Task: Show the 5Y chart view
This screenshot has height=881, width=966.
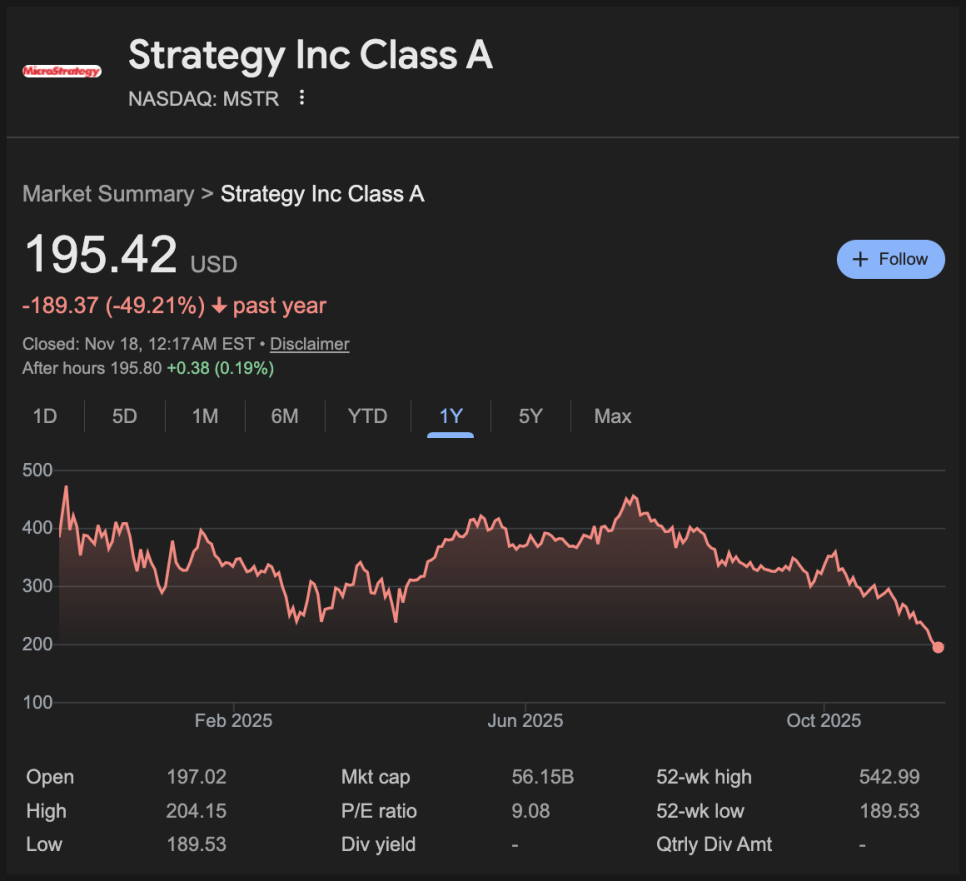Action: (530, 416)
